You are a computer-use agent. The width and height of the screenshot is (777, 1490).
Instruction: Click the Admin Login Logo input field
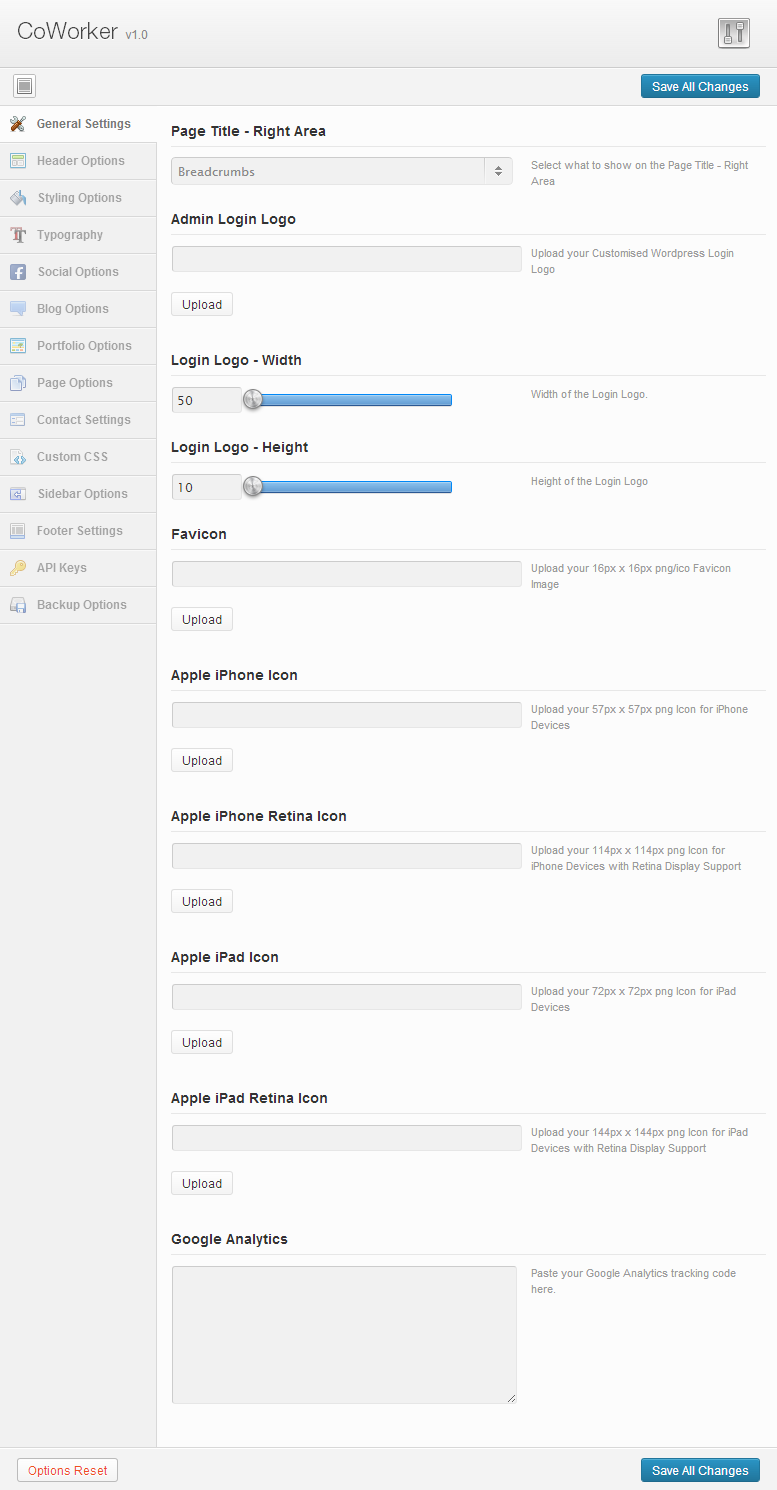point(347,259)
